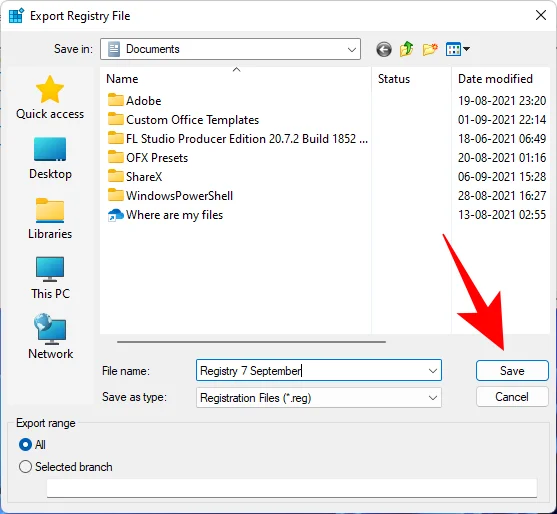Open the Save as type combo box
The height and width of the screenshot is (514, 557).
click(x=319, y=397)
